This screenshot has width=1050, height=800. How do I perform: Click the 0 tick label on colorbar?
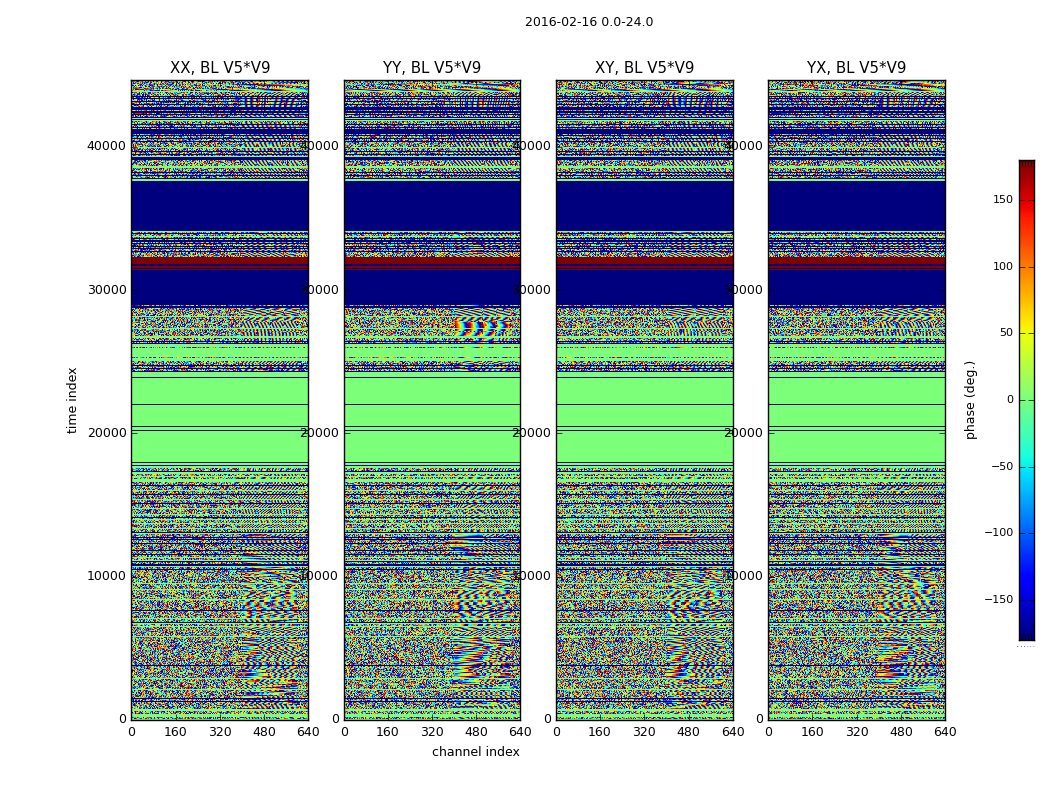pyautogui.click(x=1009, y=400)
